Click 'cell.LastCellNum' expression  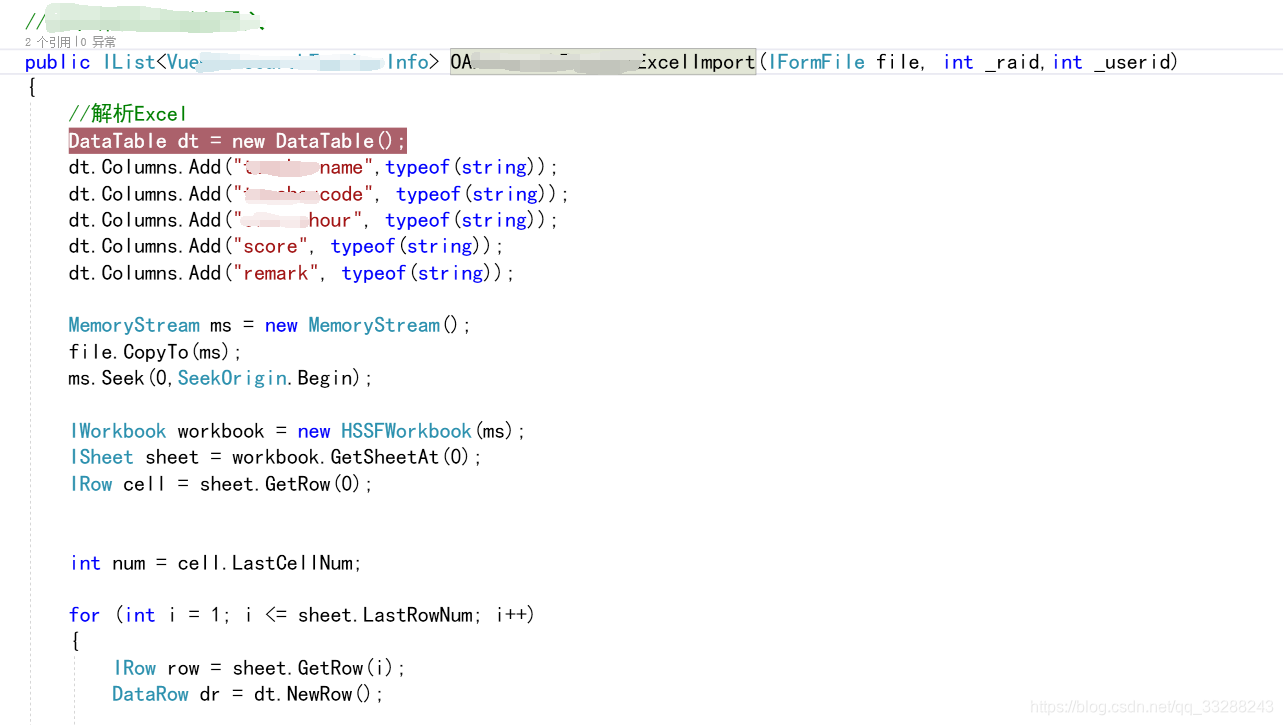click(265, 563)
